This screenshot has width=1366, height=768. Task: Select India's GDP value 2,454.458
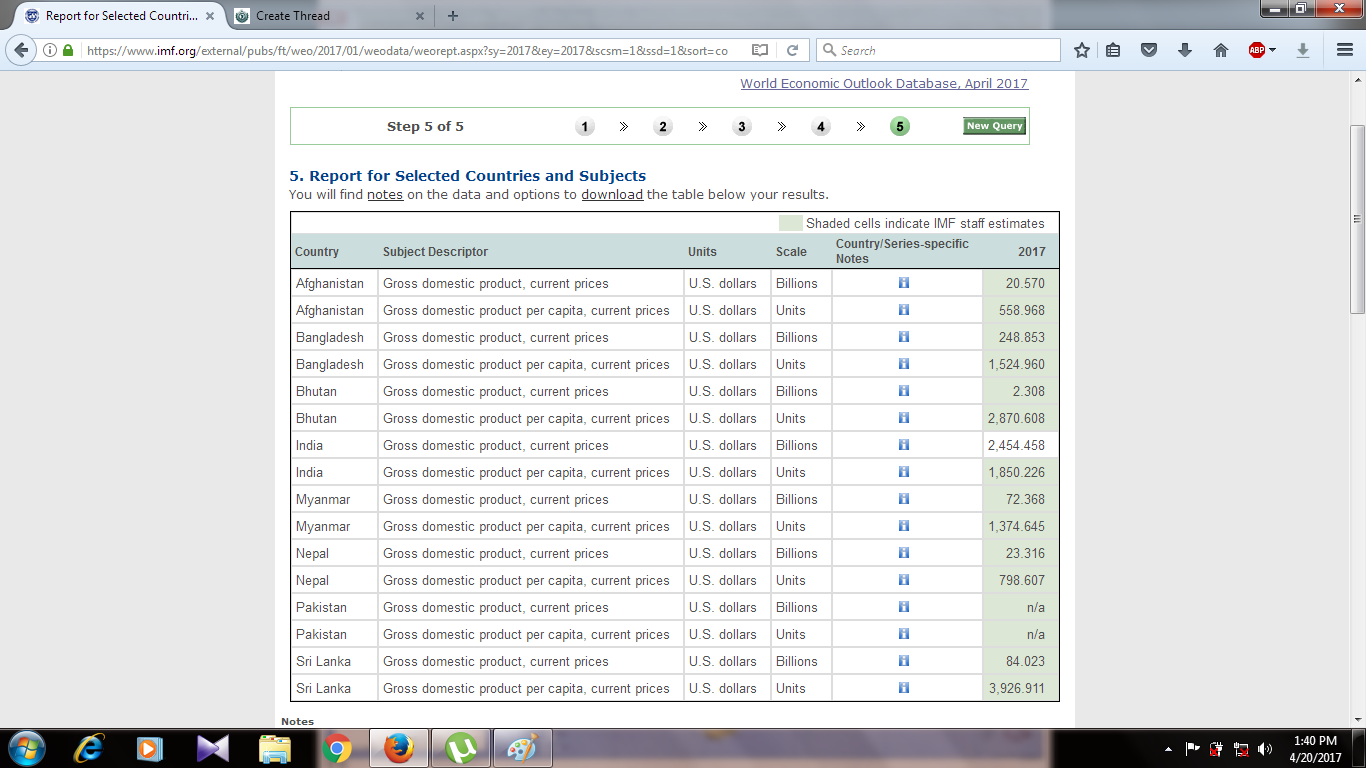[x=1016, y=445]
